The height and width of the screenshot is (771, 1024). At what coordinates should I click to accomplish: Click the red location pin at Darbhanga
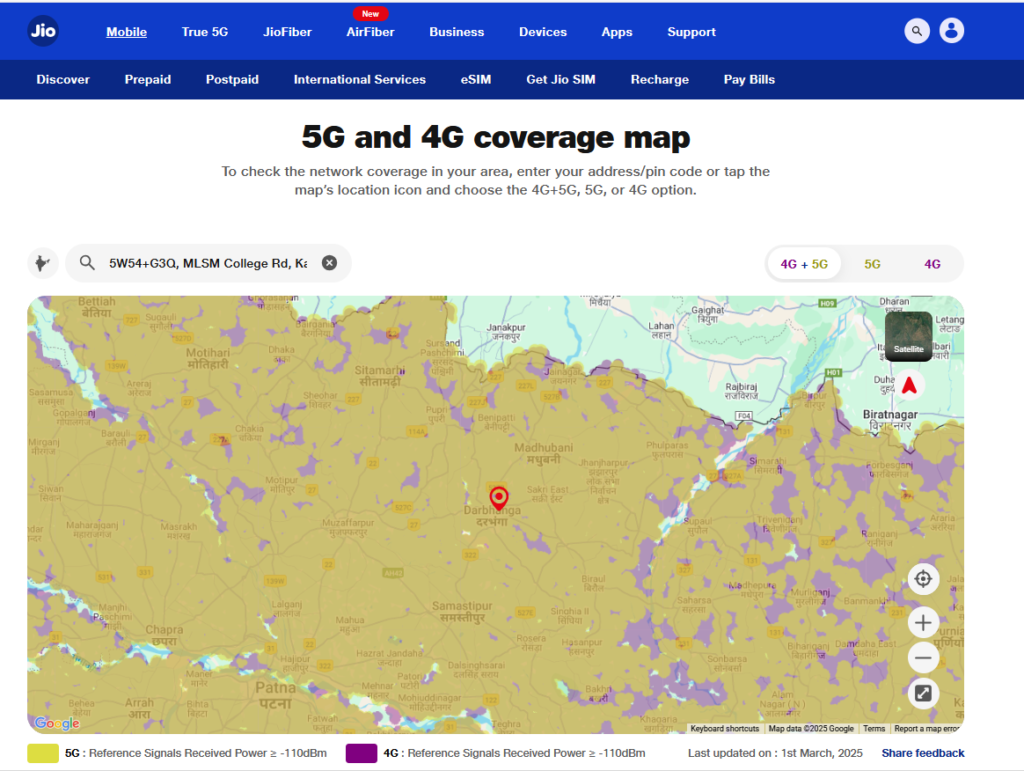coord(499,498)
